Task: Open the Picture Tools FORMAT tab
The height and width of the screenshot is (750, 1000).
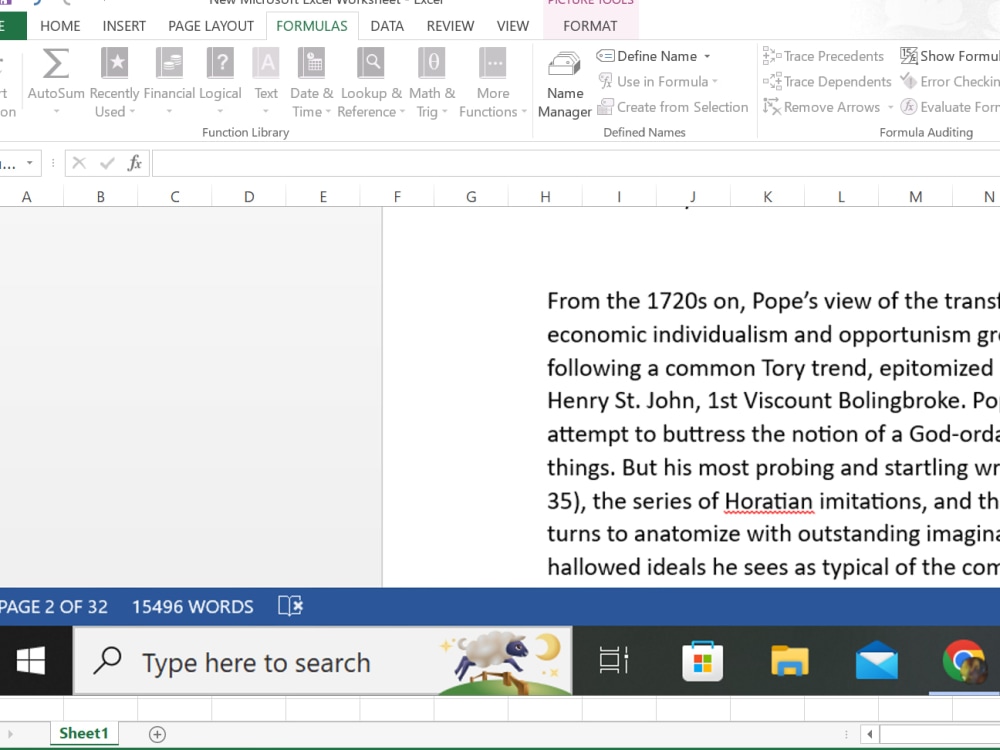Action: click(x=590, y=26)
